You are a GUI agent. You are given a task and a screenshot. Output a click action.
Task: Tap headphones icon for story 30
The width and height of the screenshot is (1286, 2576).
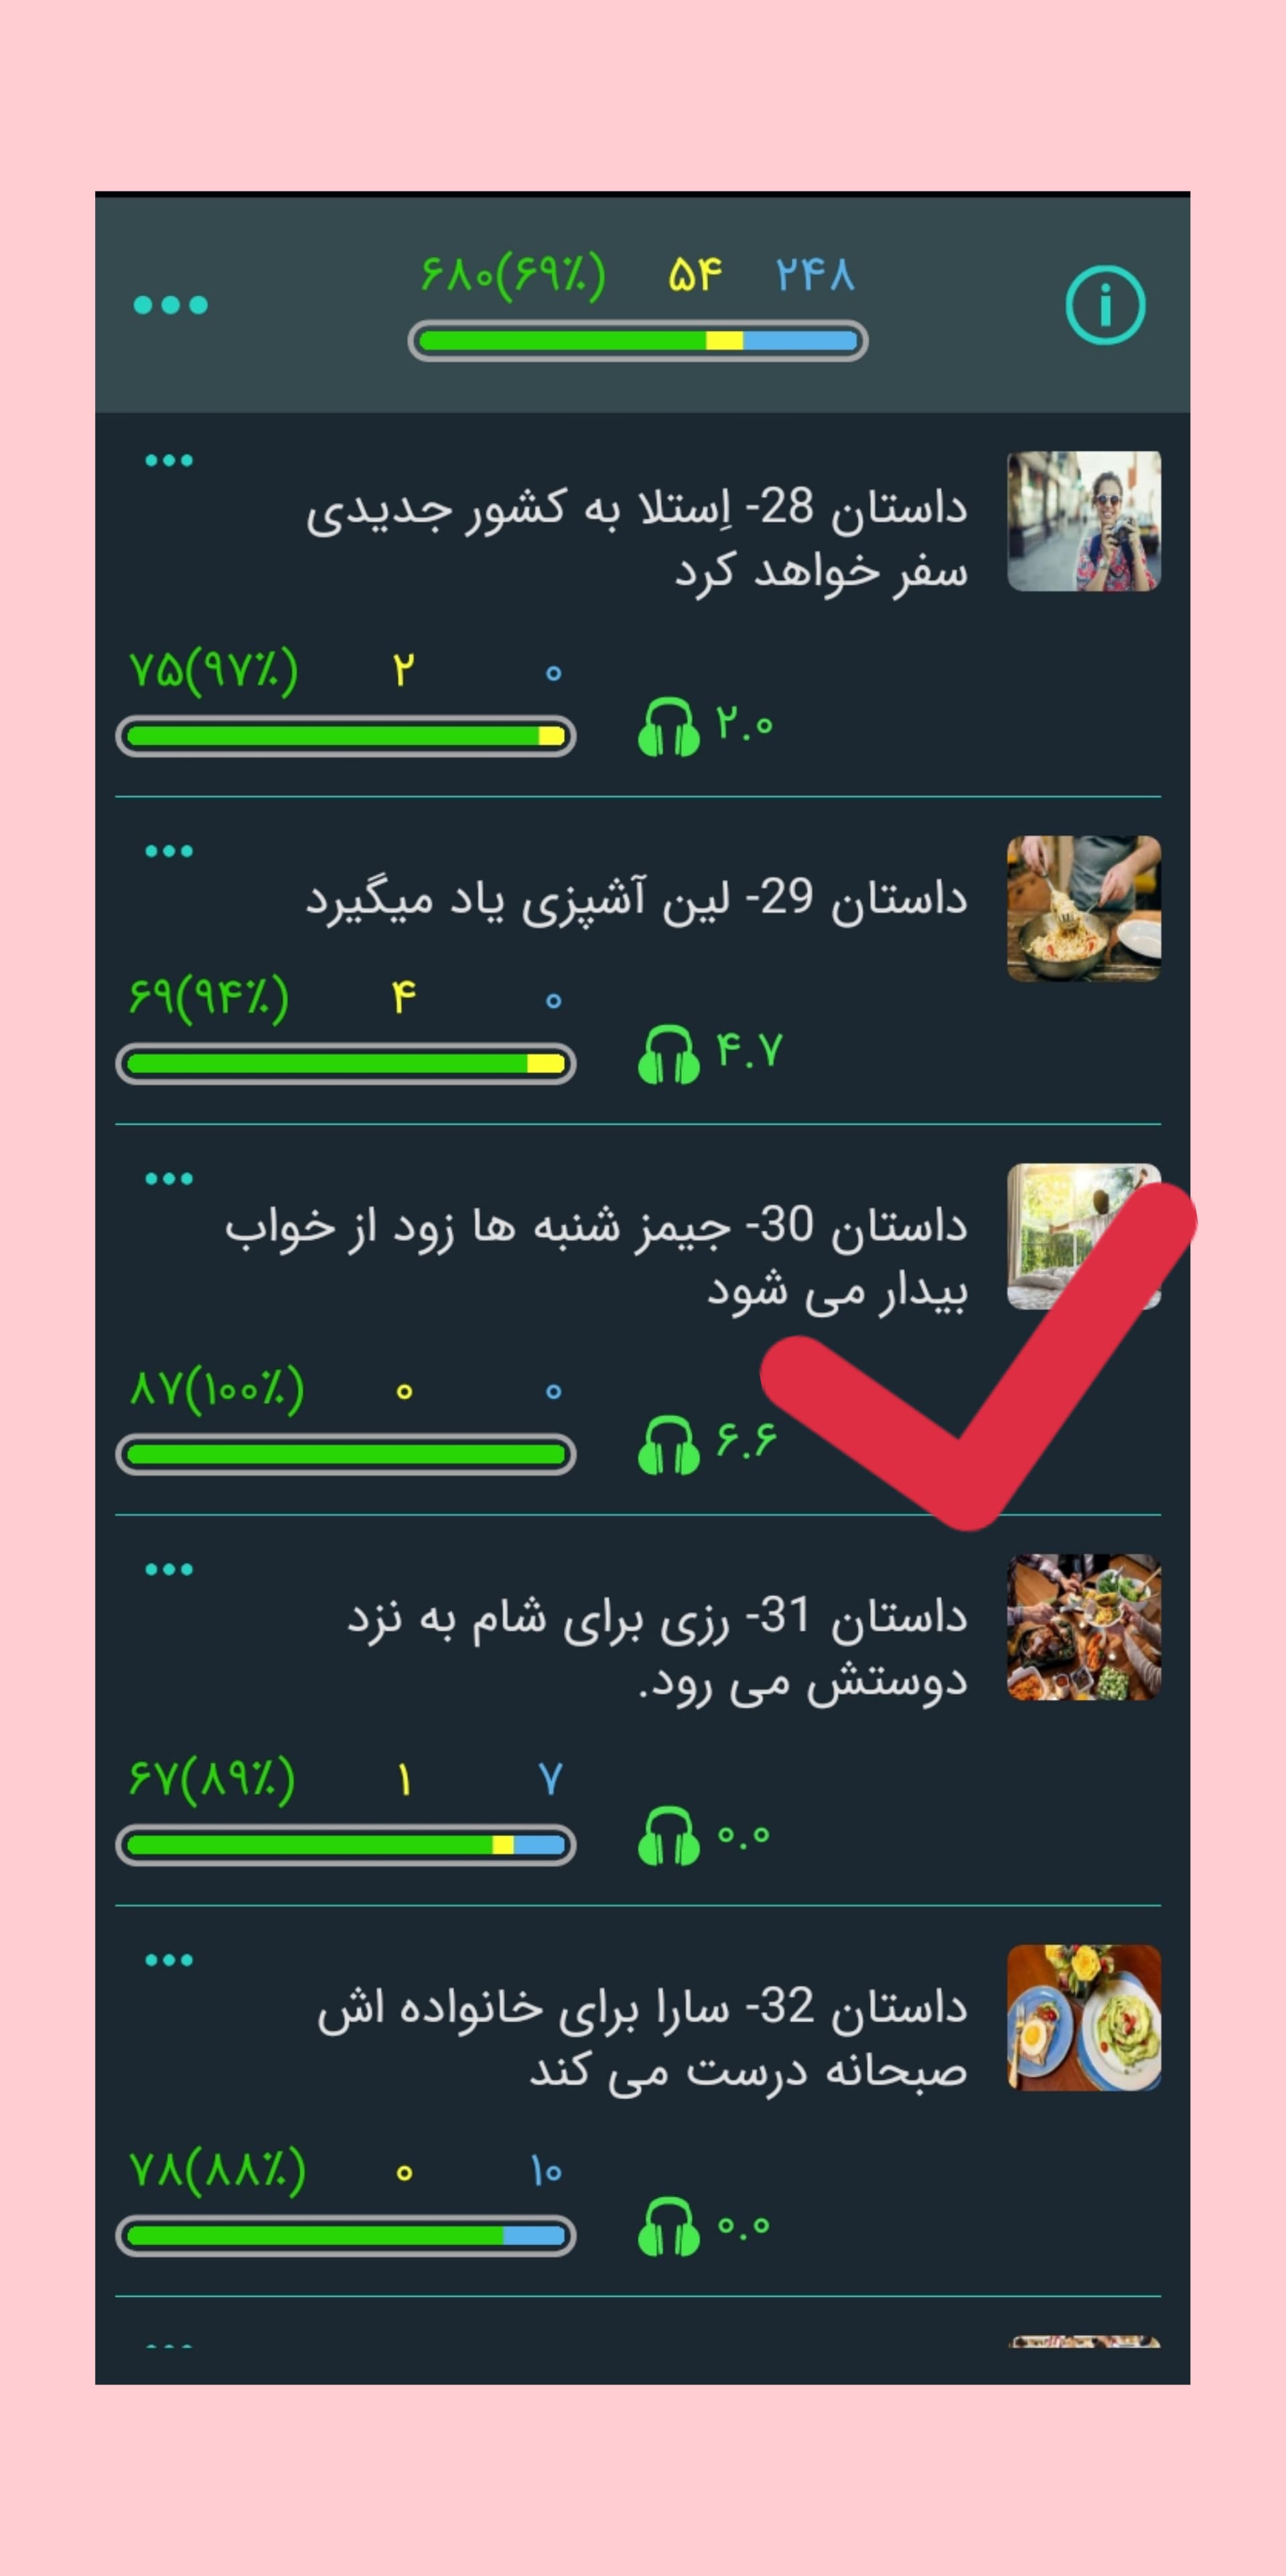pos(668,1445)
